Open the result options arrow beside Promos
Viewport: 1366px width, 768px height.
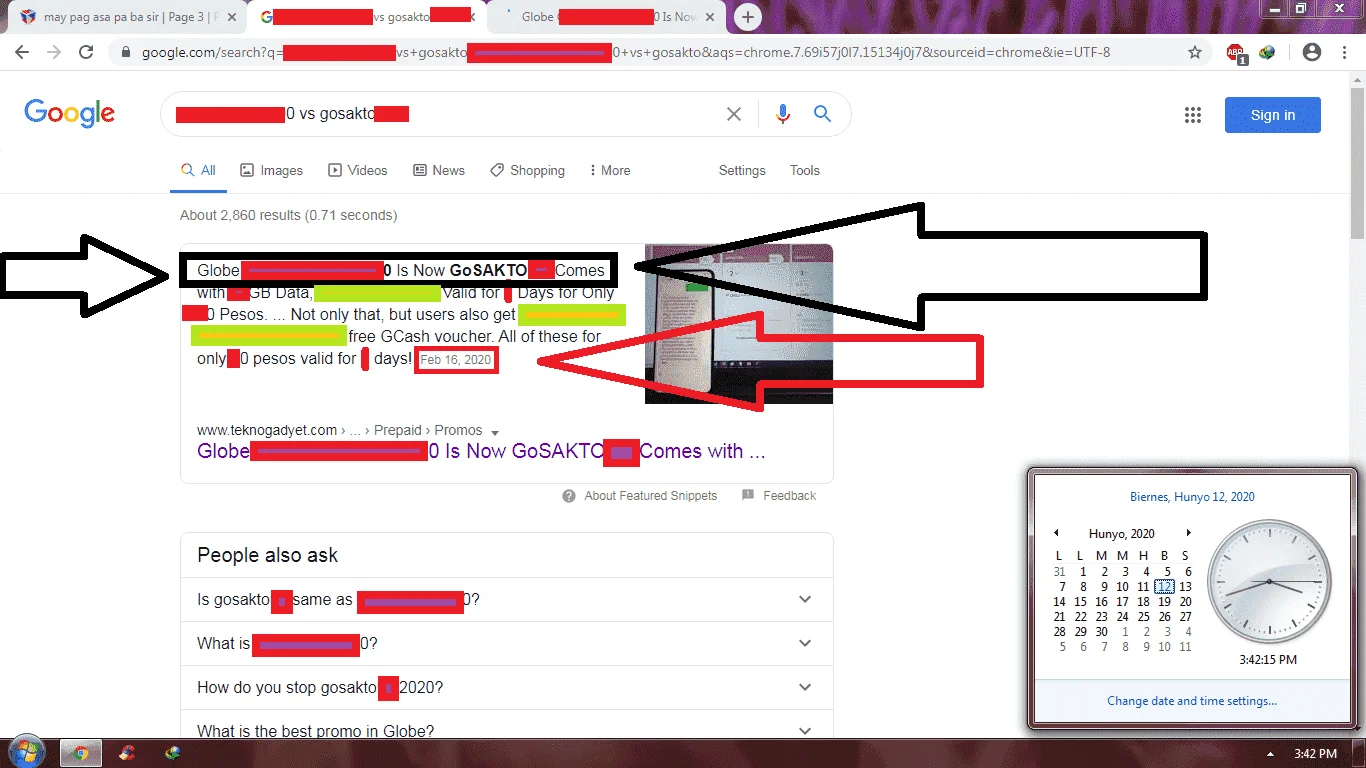(x=495, y=432)
